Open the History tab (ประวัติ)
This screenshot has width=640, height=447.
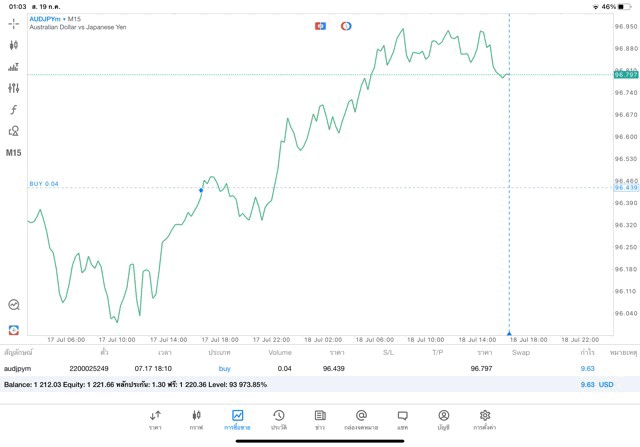pos(278,419)
